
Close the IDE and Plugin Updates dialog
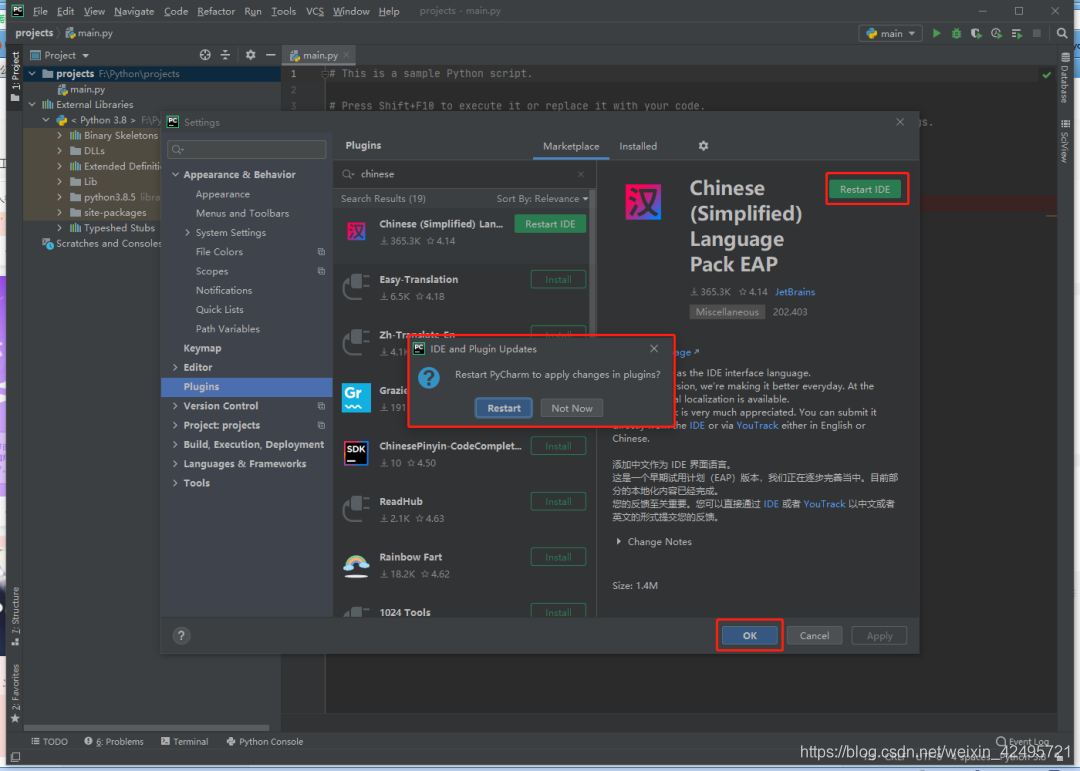pyautogui.click(x=654, y=349)
